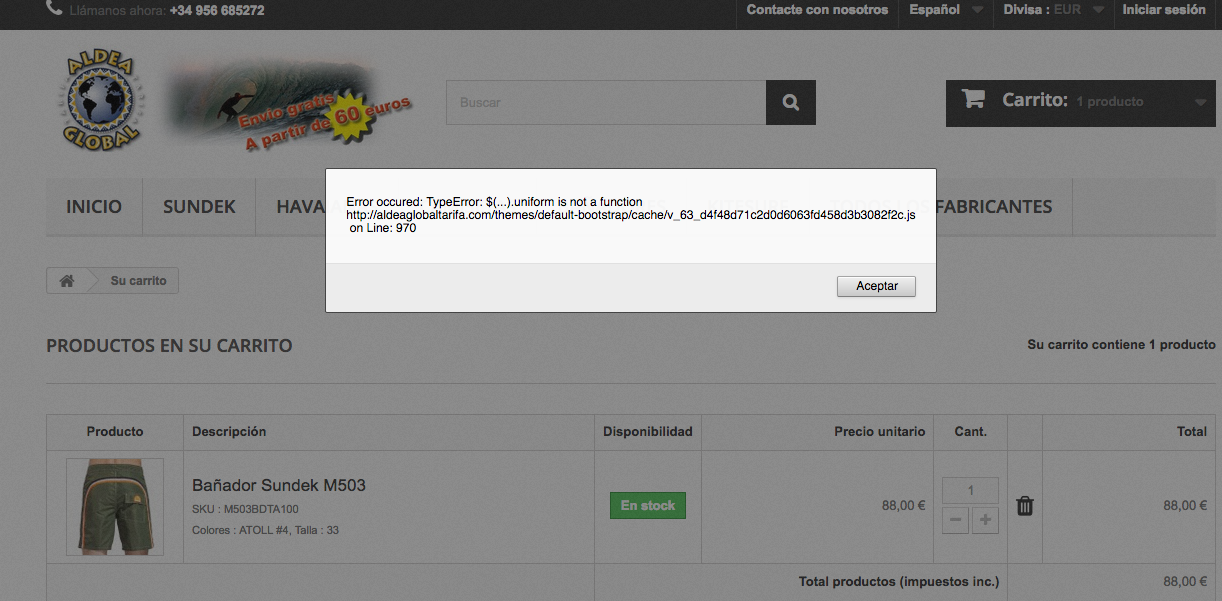This screenshot has height=601, width=1222.
Task: Click the error URL text in dialog
Action: (631, 215)
